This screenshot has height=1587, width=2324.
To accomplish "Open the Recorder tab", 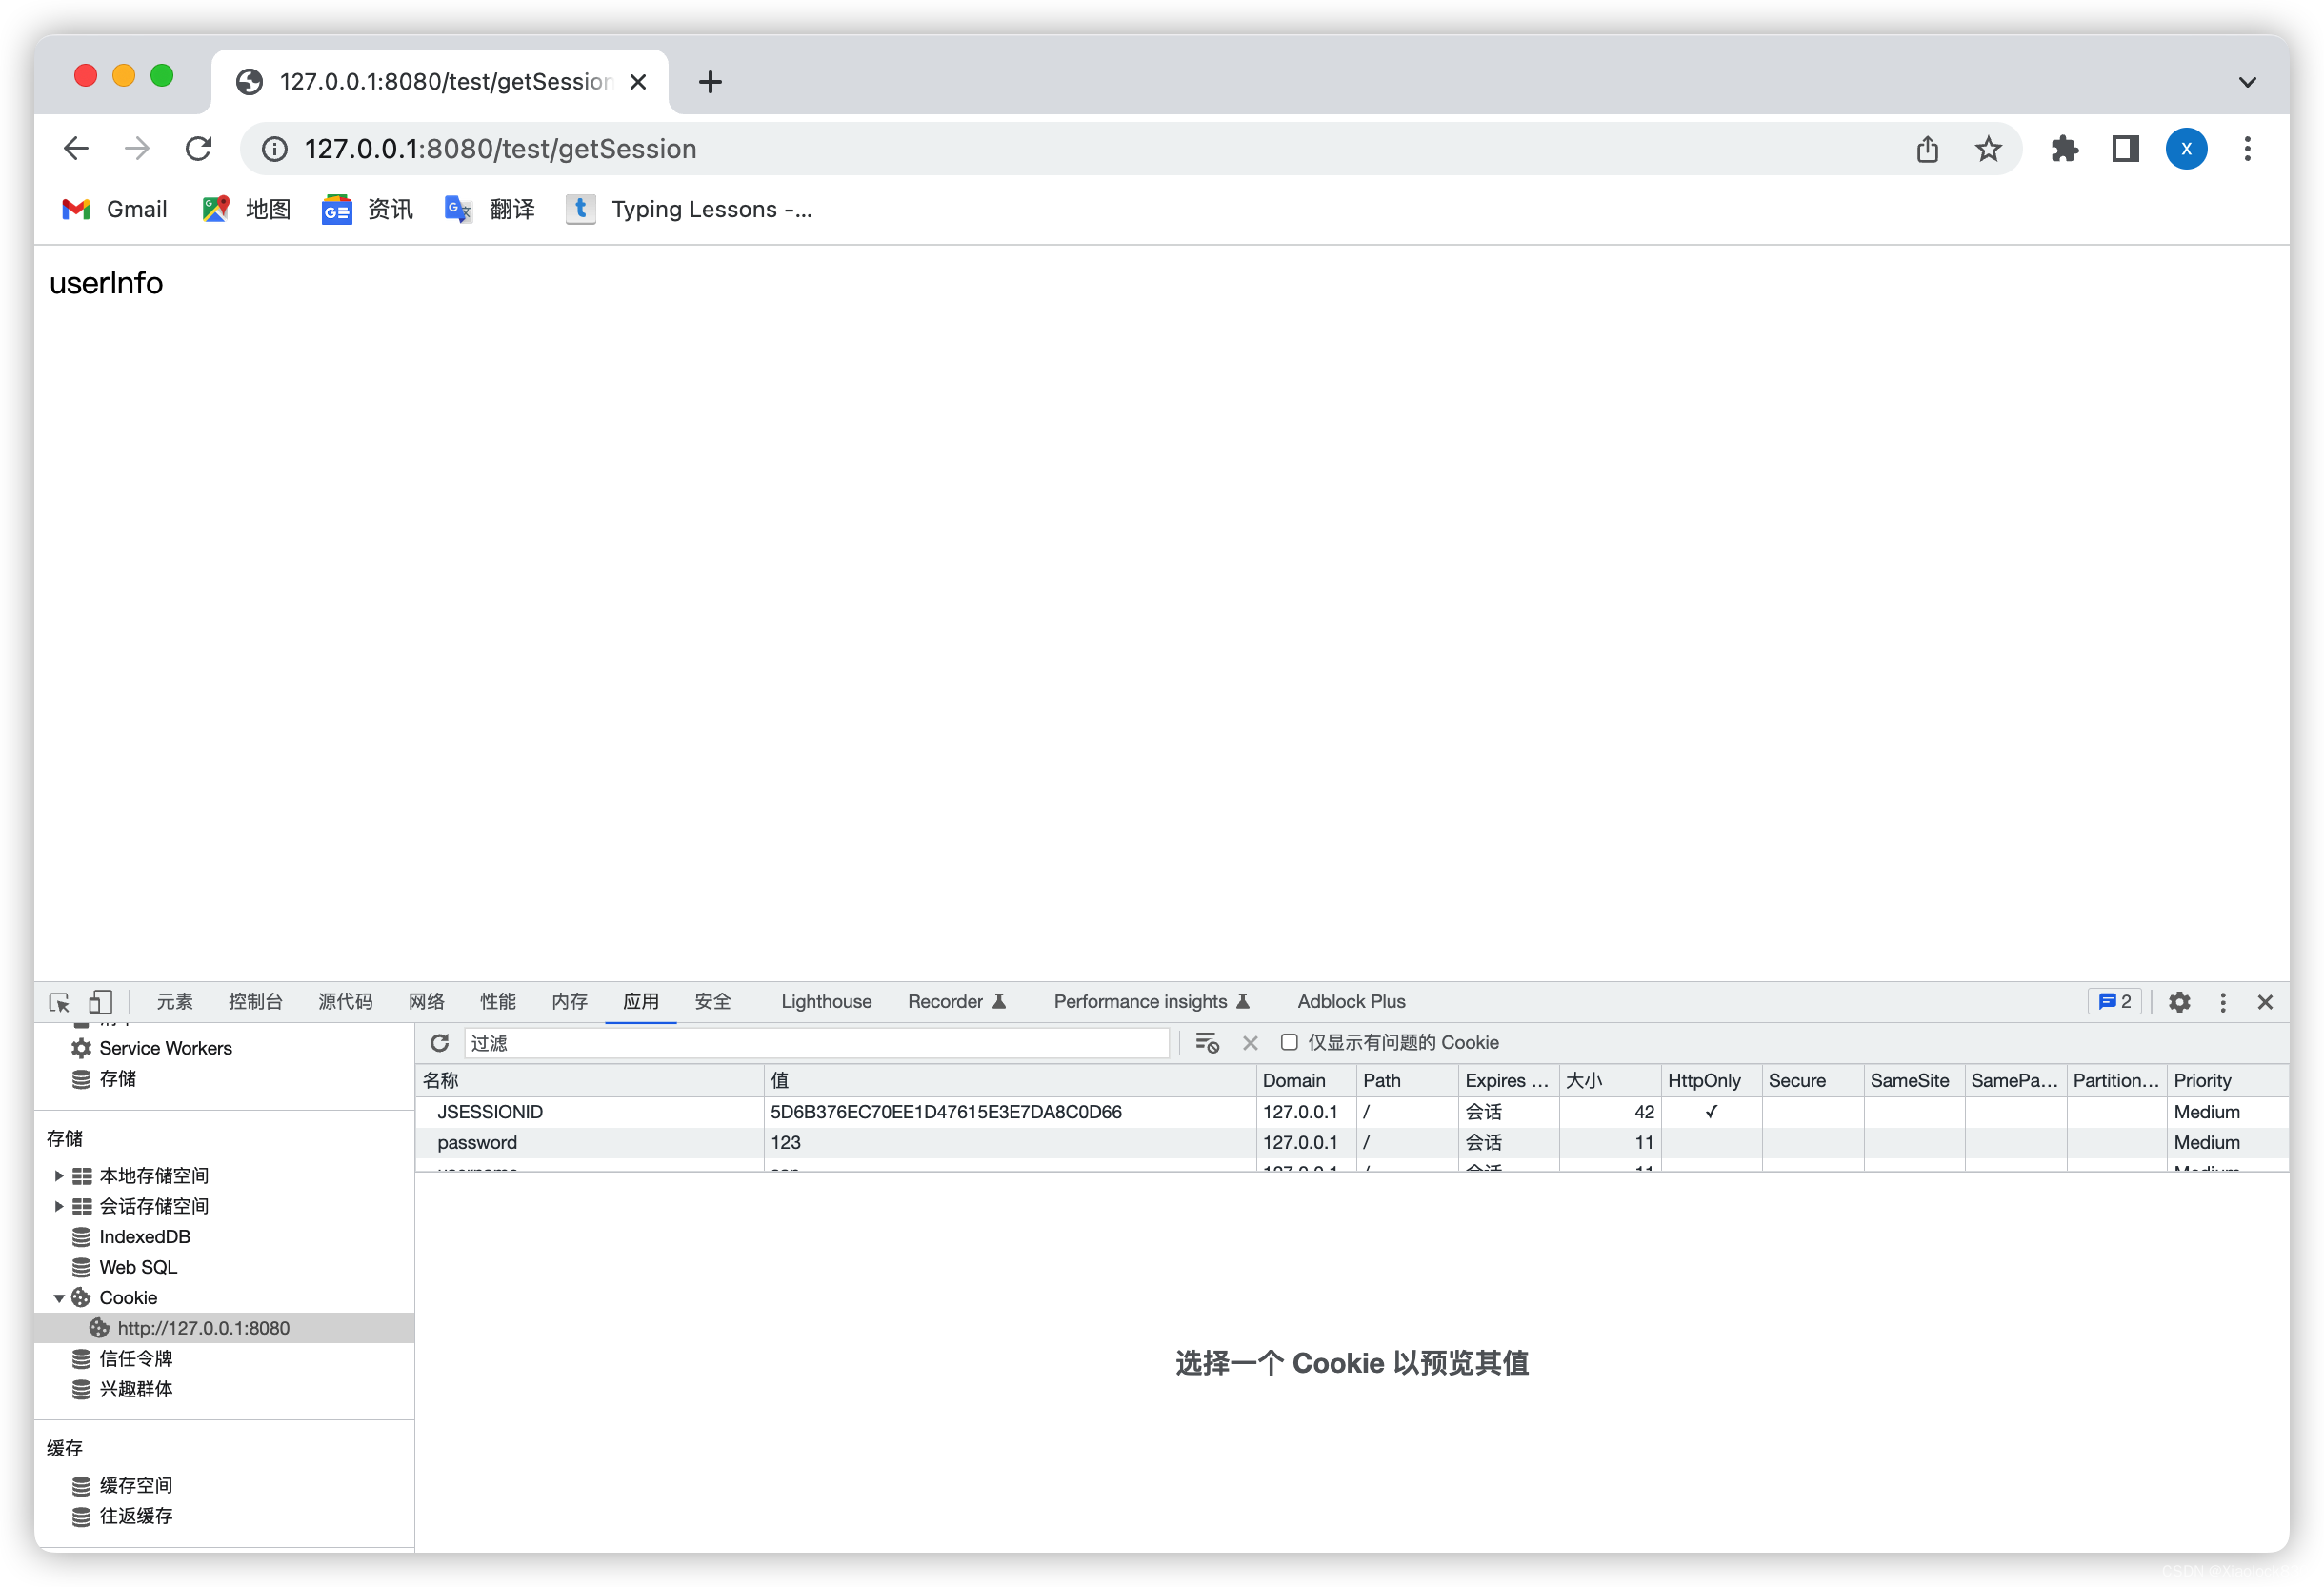I will click(956, 1002).
